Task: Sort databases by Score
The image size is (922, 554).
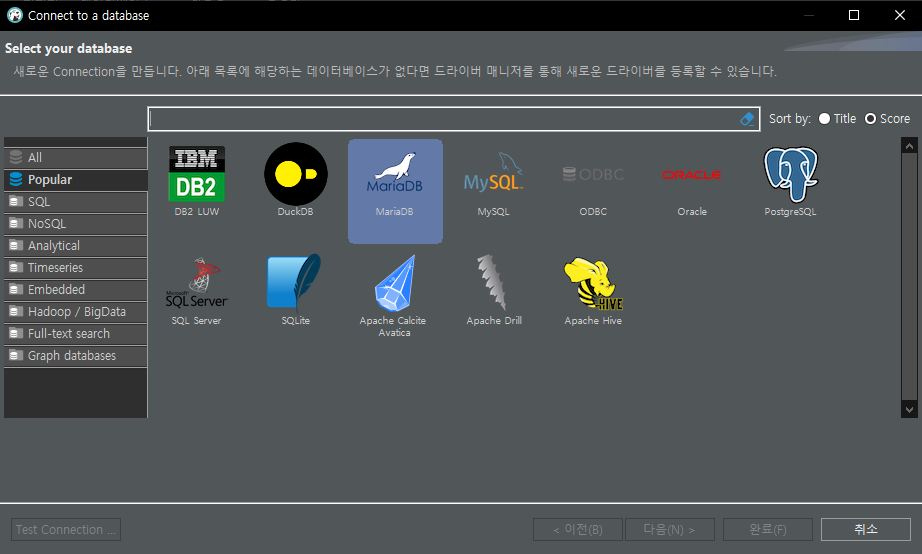Action: coord(887,119)
